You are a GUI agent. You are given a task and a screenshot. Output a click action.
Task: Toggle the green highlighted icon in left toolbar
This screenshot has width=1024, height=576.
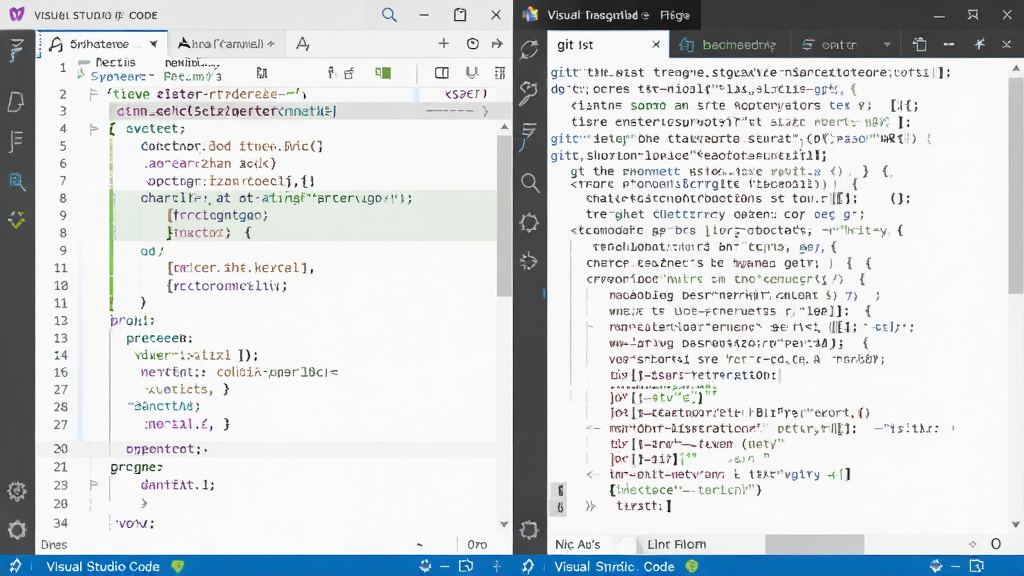[x=383, y=72]
